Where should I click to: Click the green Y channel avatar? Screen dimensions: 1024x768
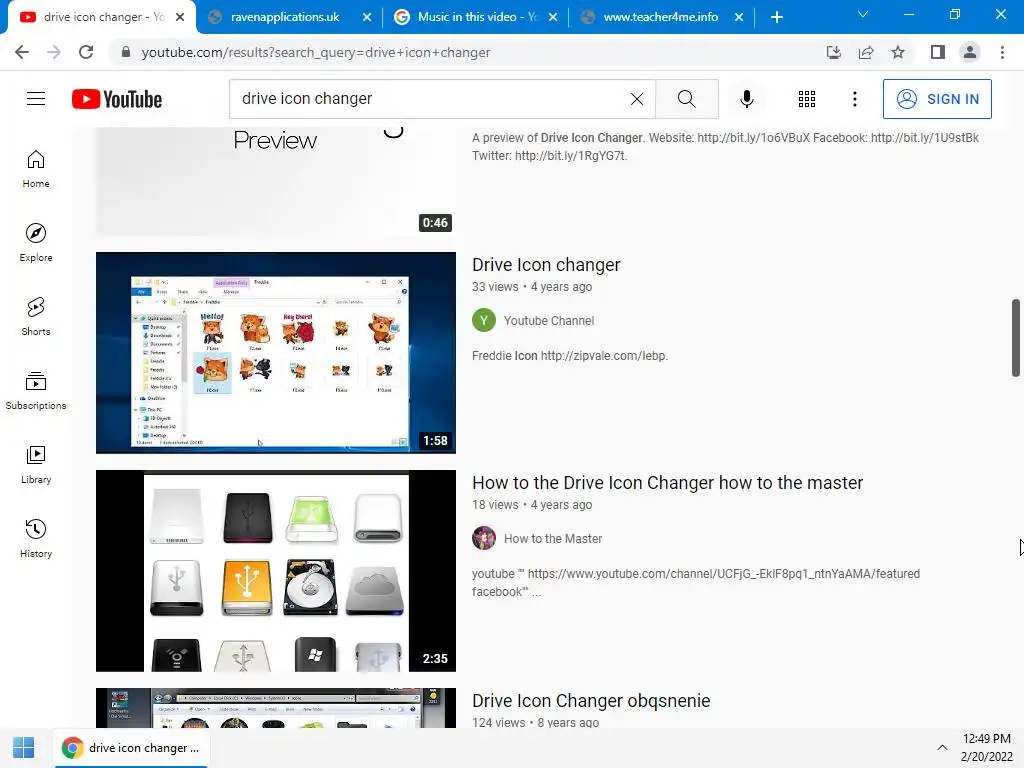(484, 320)
